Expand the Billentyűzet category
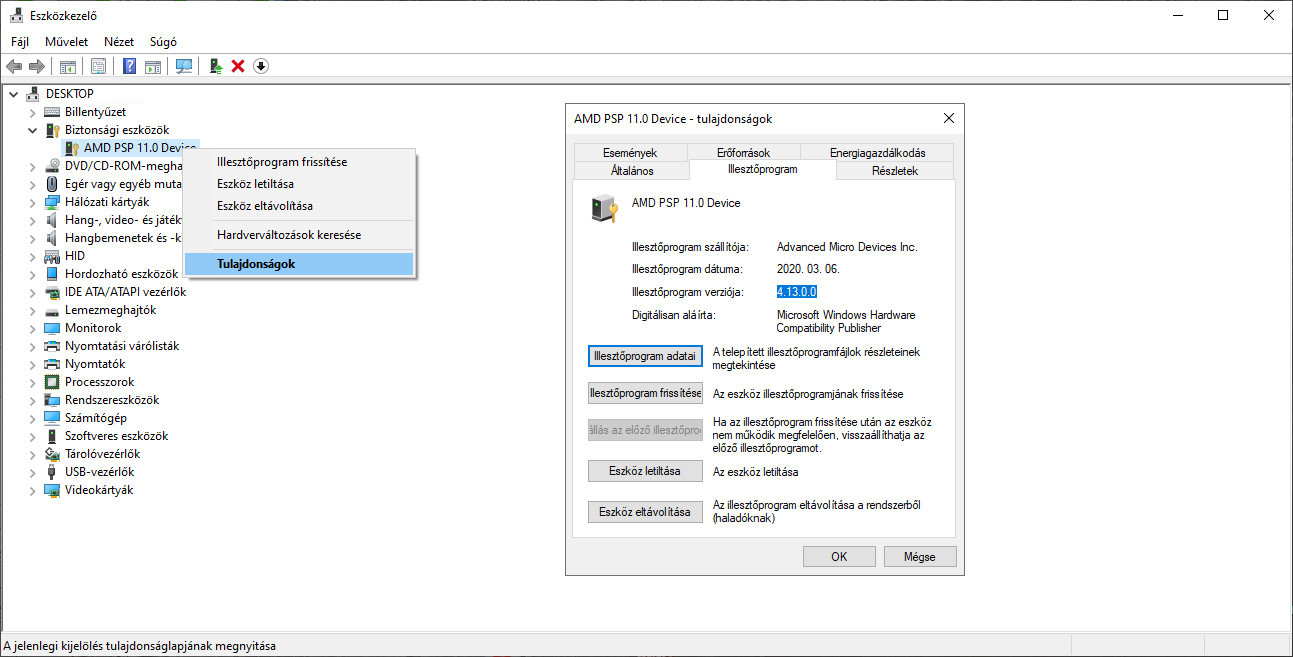1293x657 pixels. pos(32,112)
